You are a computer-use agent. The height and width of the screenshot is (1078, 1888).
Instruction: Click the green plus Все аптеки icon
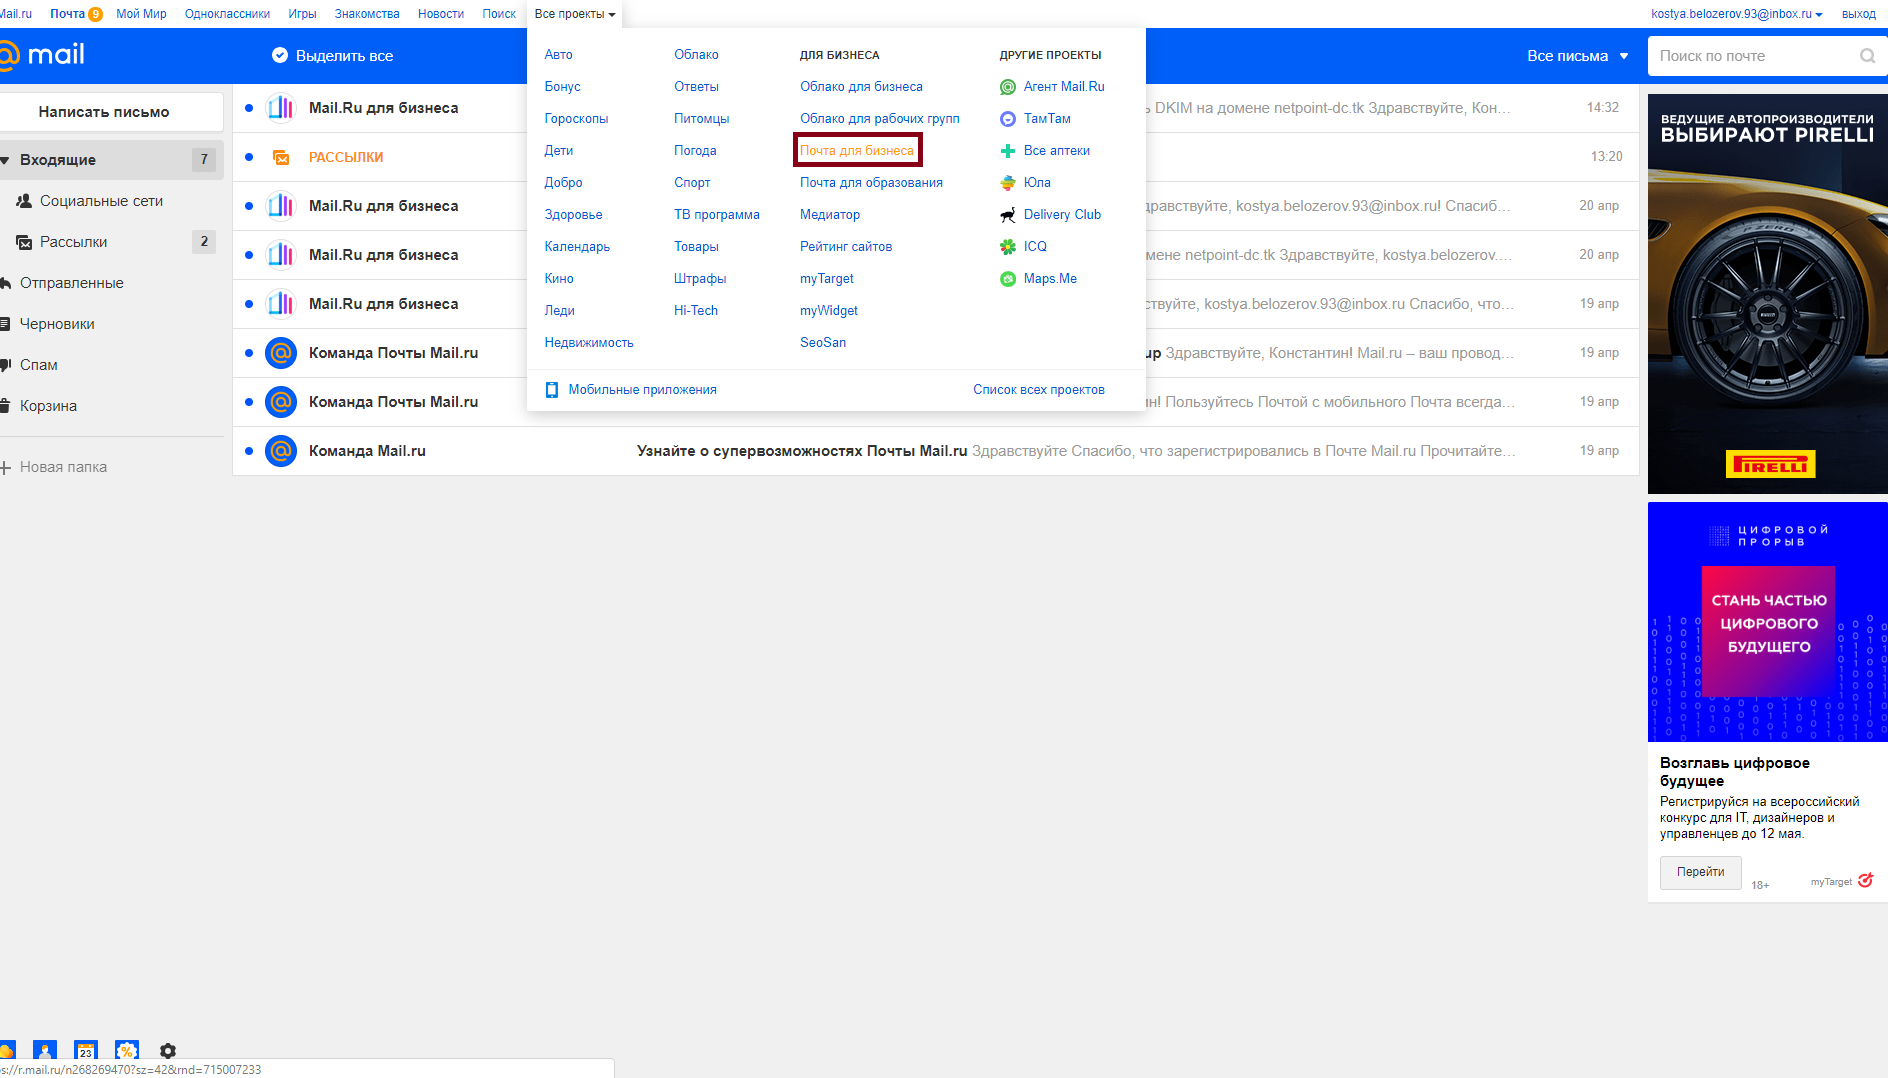(x=1008, y=151)
